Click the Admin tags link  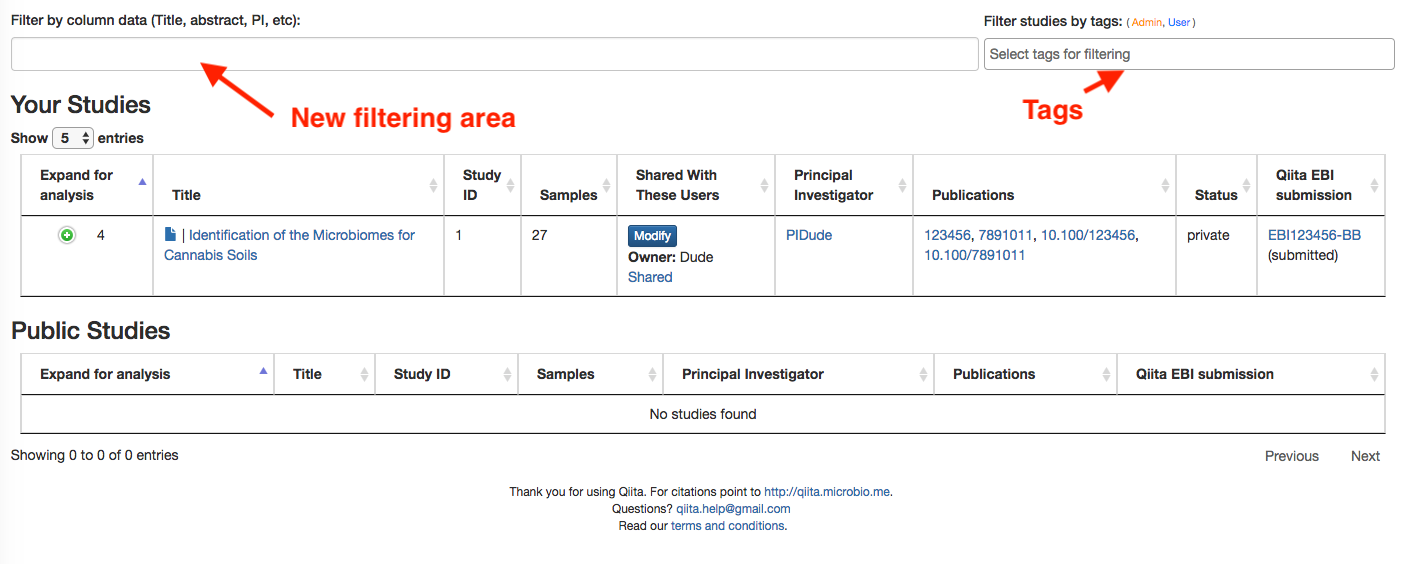pos(1147,22)
